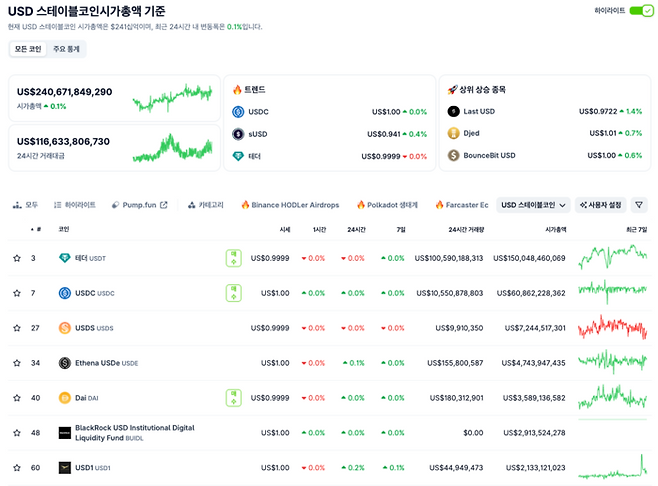Click the BlackRock BUIDL logo icon
This screenshot has width=658, height=486.
pos(65,433)
